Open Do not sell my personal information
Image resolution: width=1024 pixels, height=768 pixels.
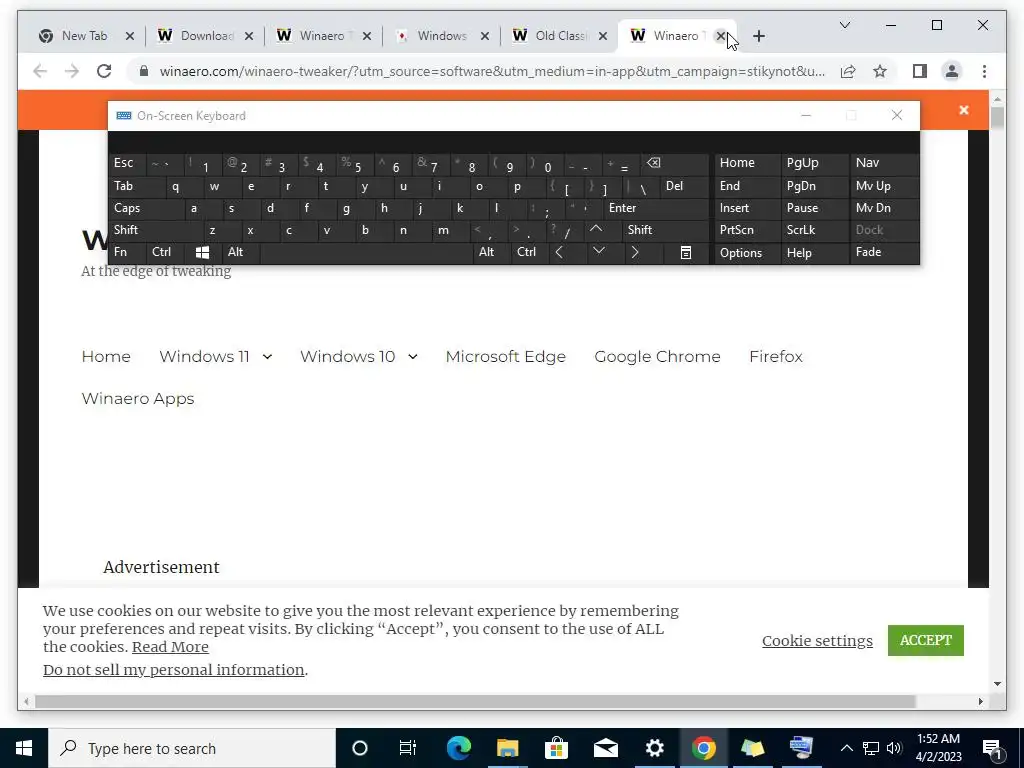[x=173, y=670]
